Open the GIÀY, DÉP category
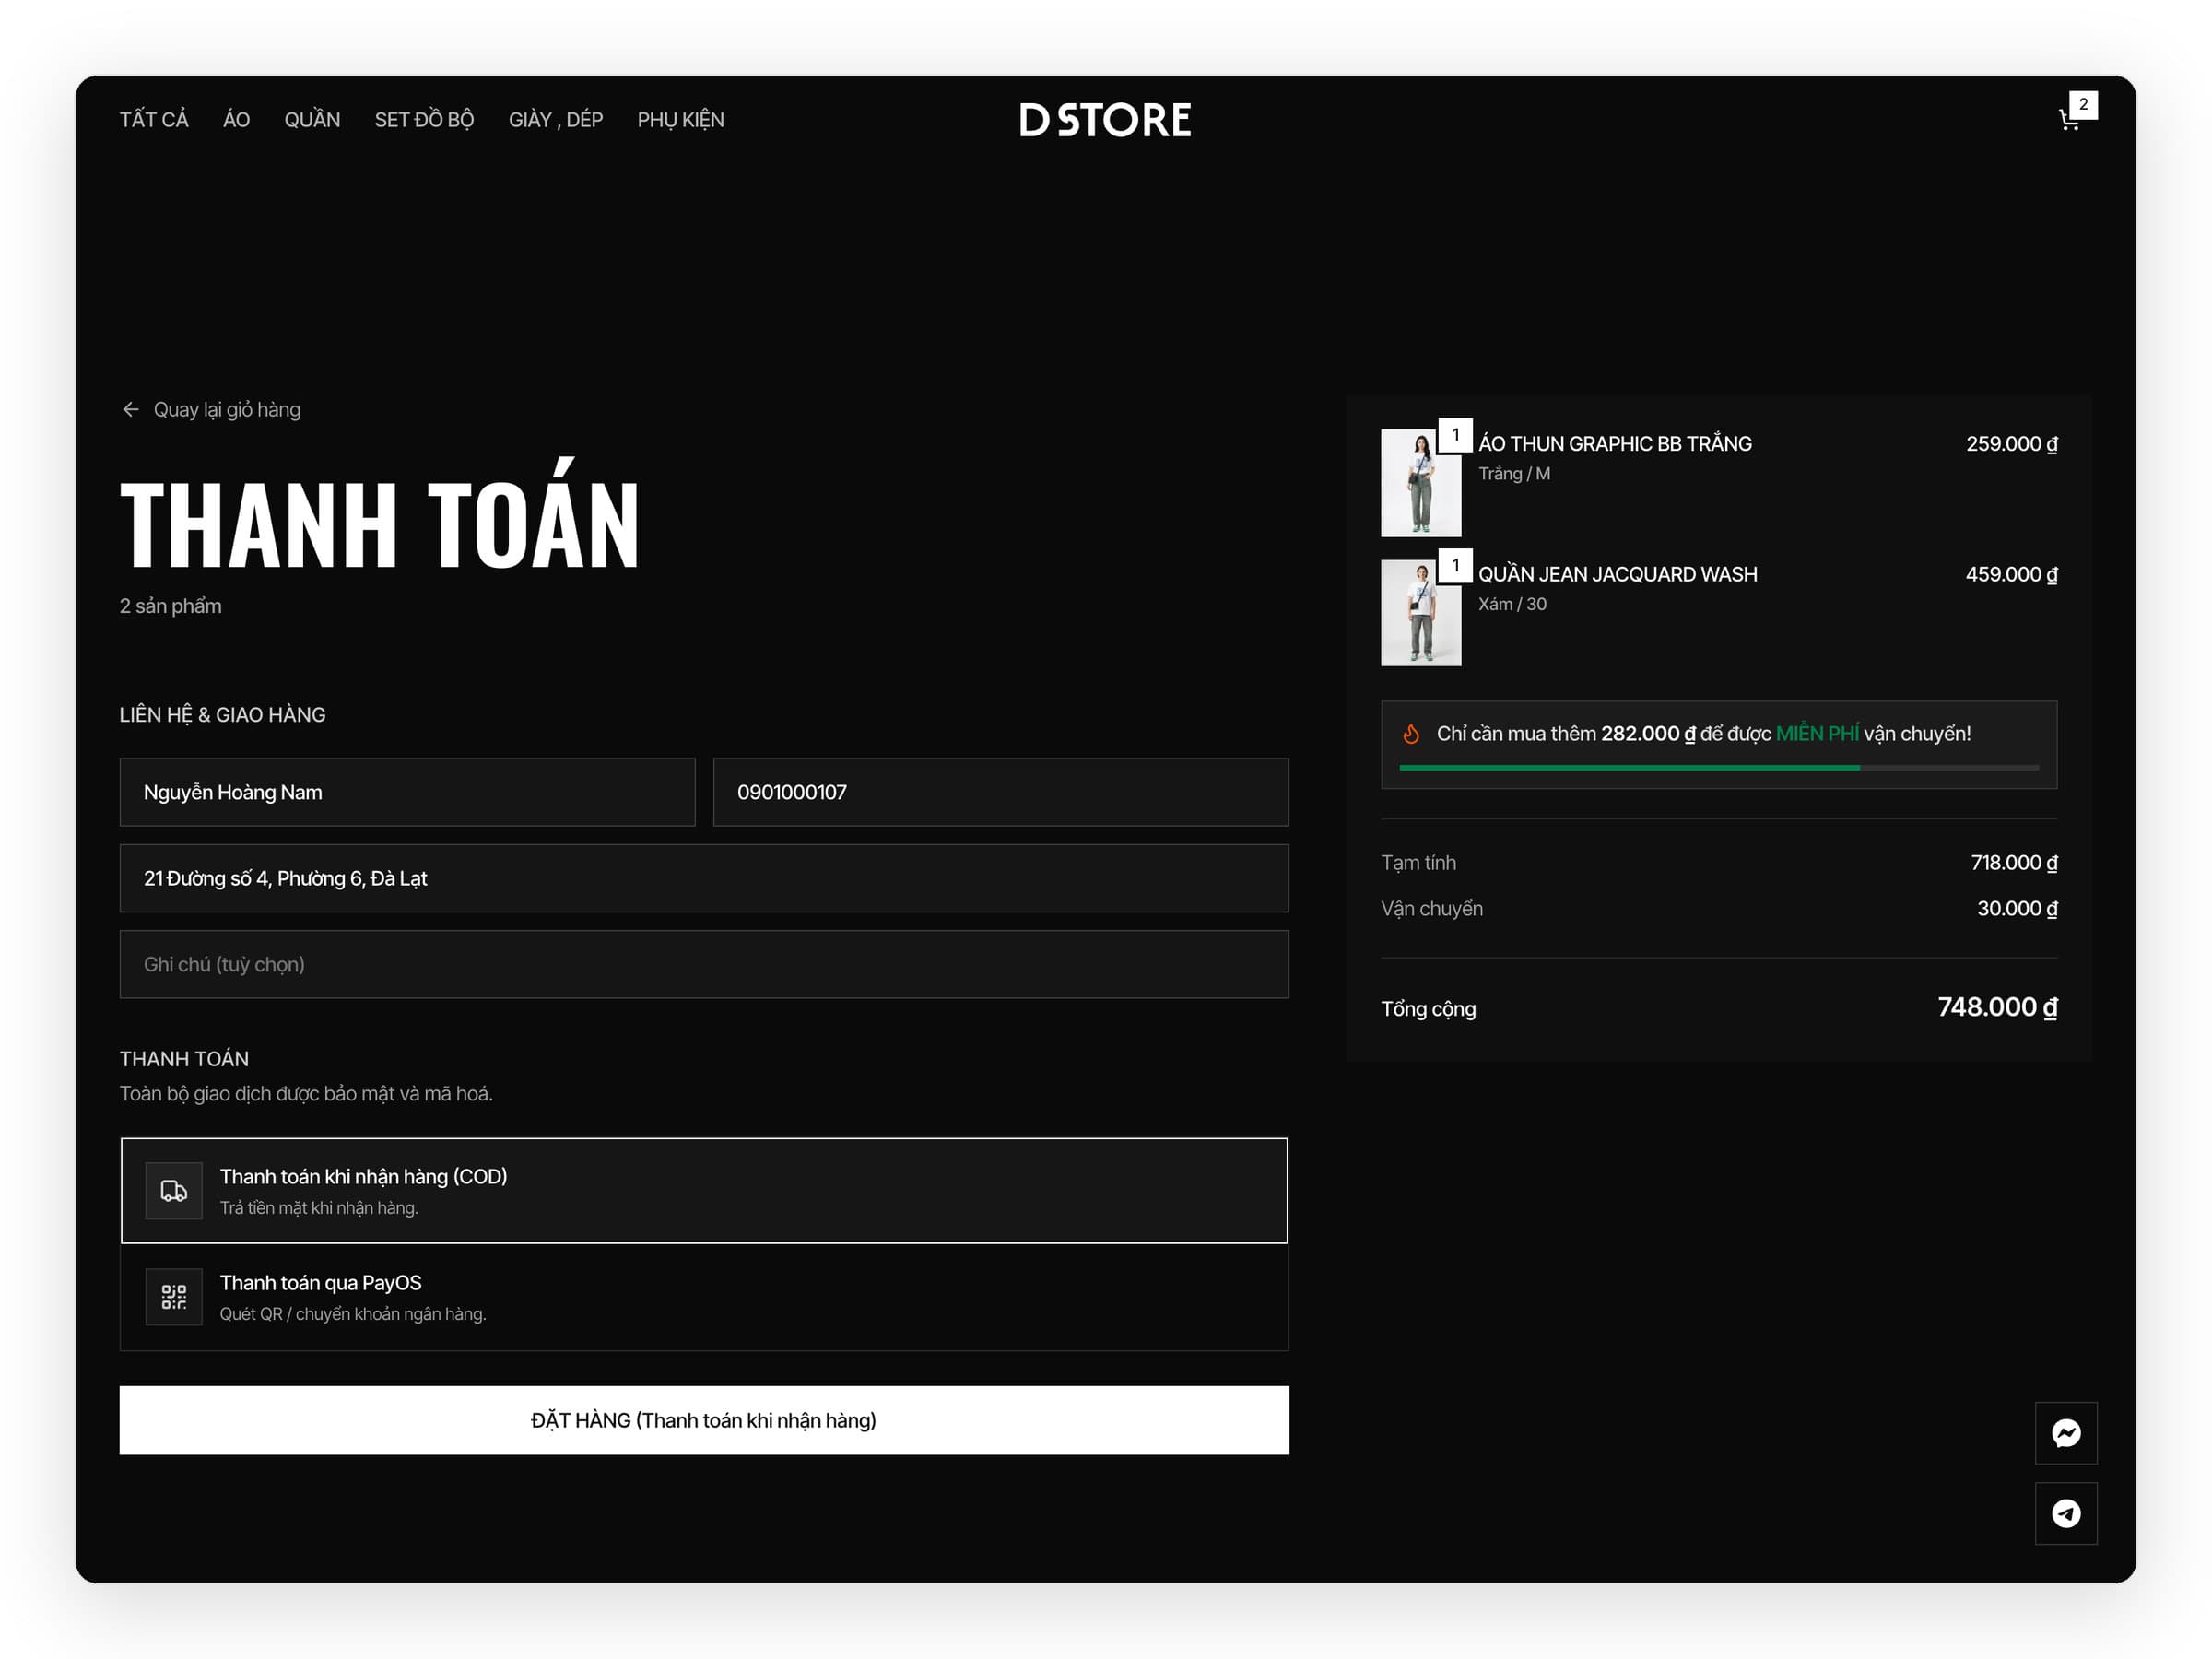 (556, 120)
